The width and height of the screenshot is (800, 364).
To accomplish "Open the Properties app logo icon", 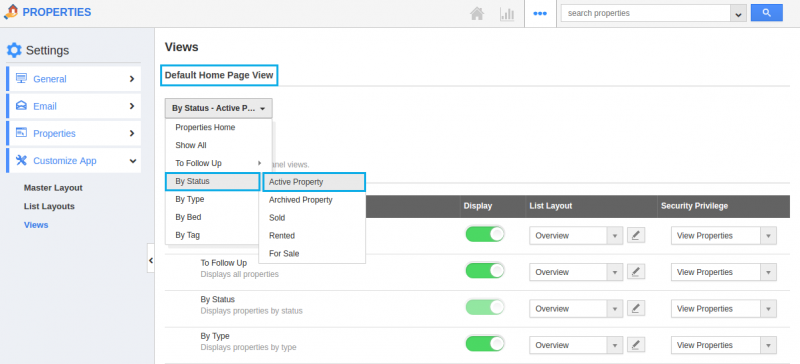I will click(10, 12).
